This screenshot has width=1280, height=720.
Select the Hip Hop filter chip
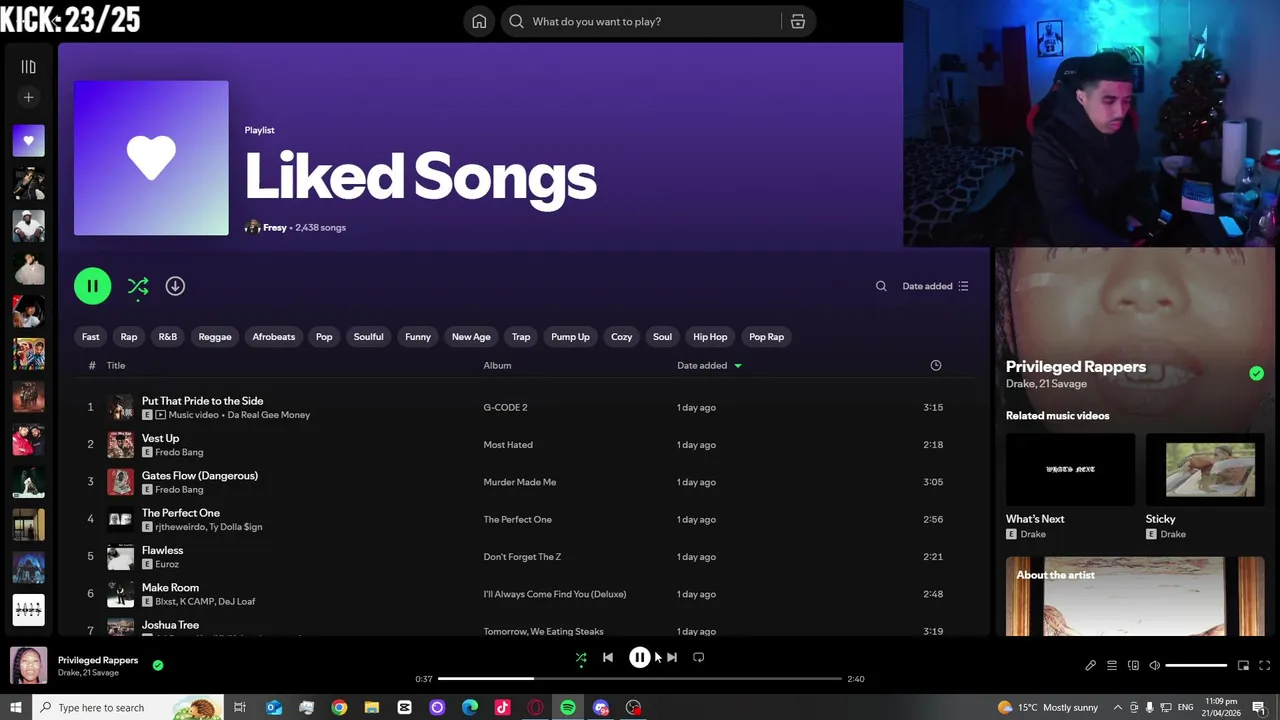(x=710, y=337)
